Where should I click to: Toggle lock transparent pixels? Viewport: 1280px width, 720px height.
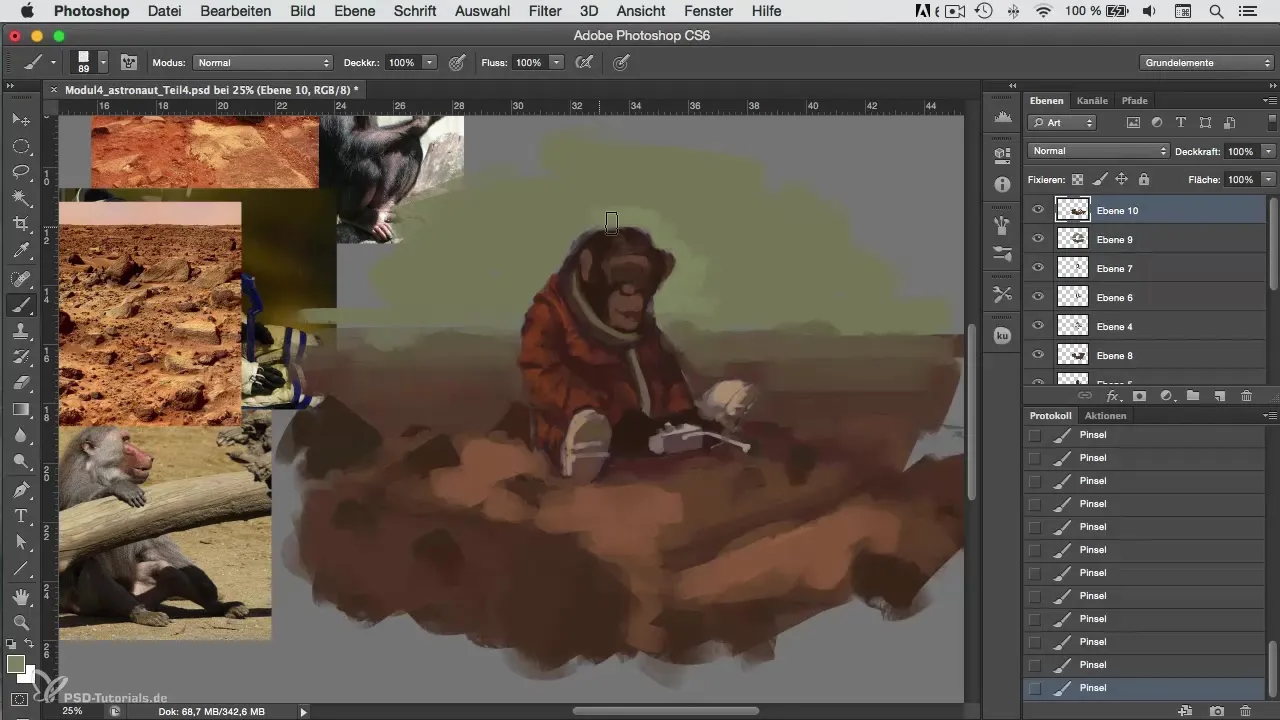(1077, 180)
